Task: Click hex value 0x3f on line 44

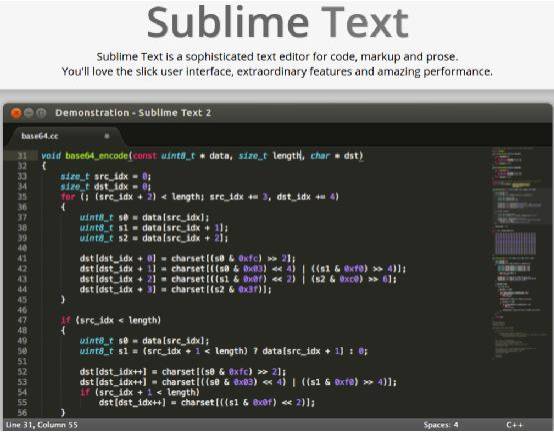Action: pos(249,289)
